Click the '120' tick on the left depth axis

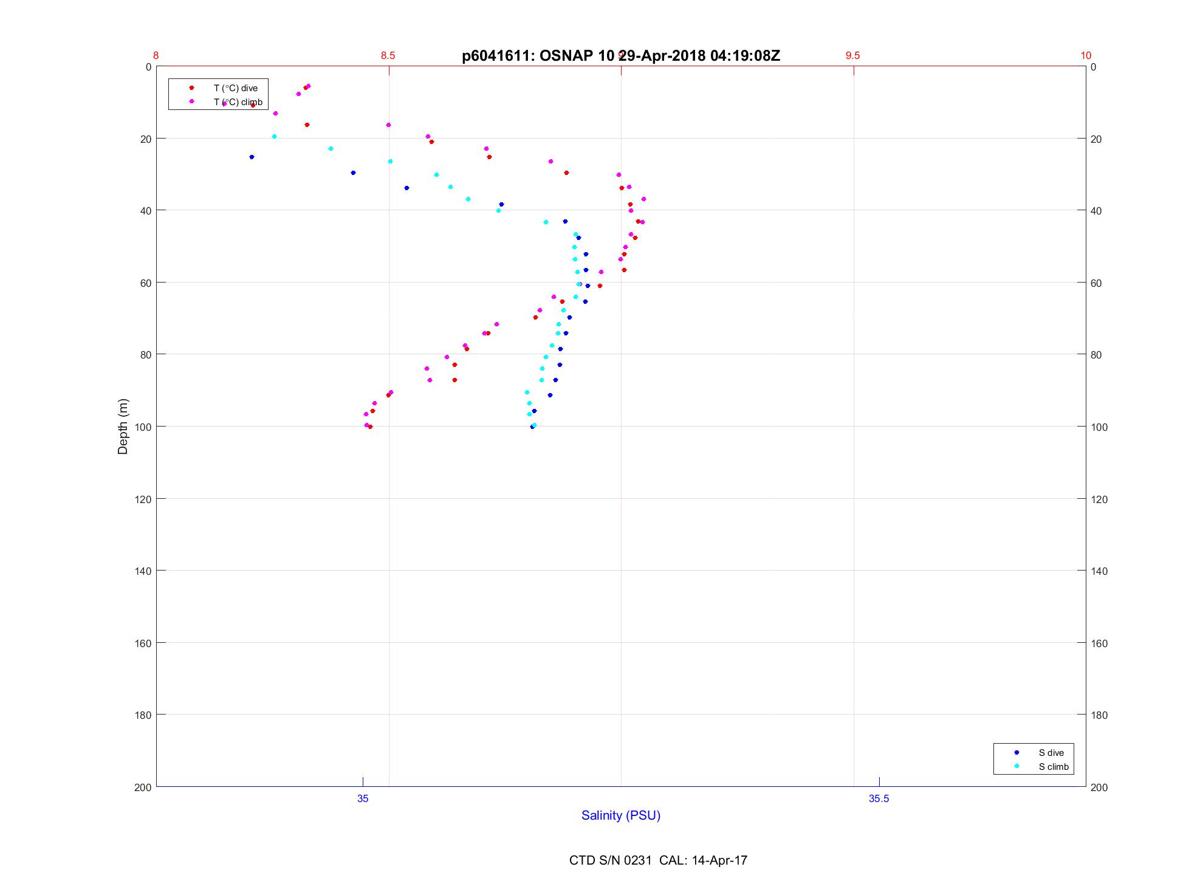142,499
